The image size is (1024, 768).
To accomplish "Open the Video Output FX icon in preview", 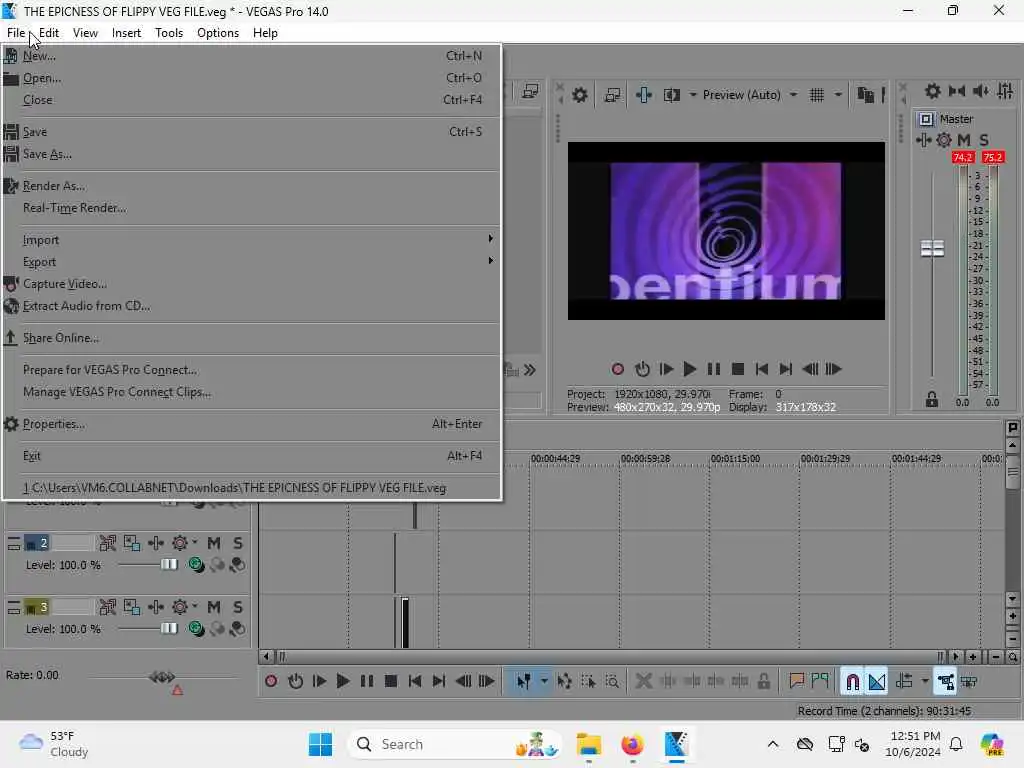I will [643, 95].
